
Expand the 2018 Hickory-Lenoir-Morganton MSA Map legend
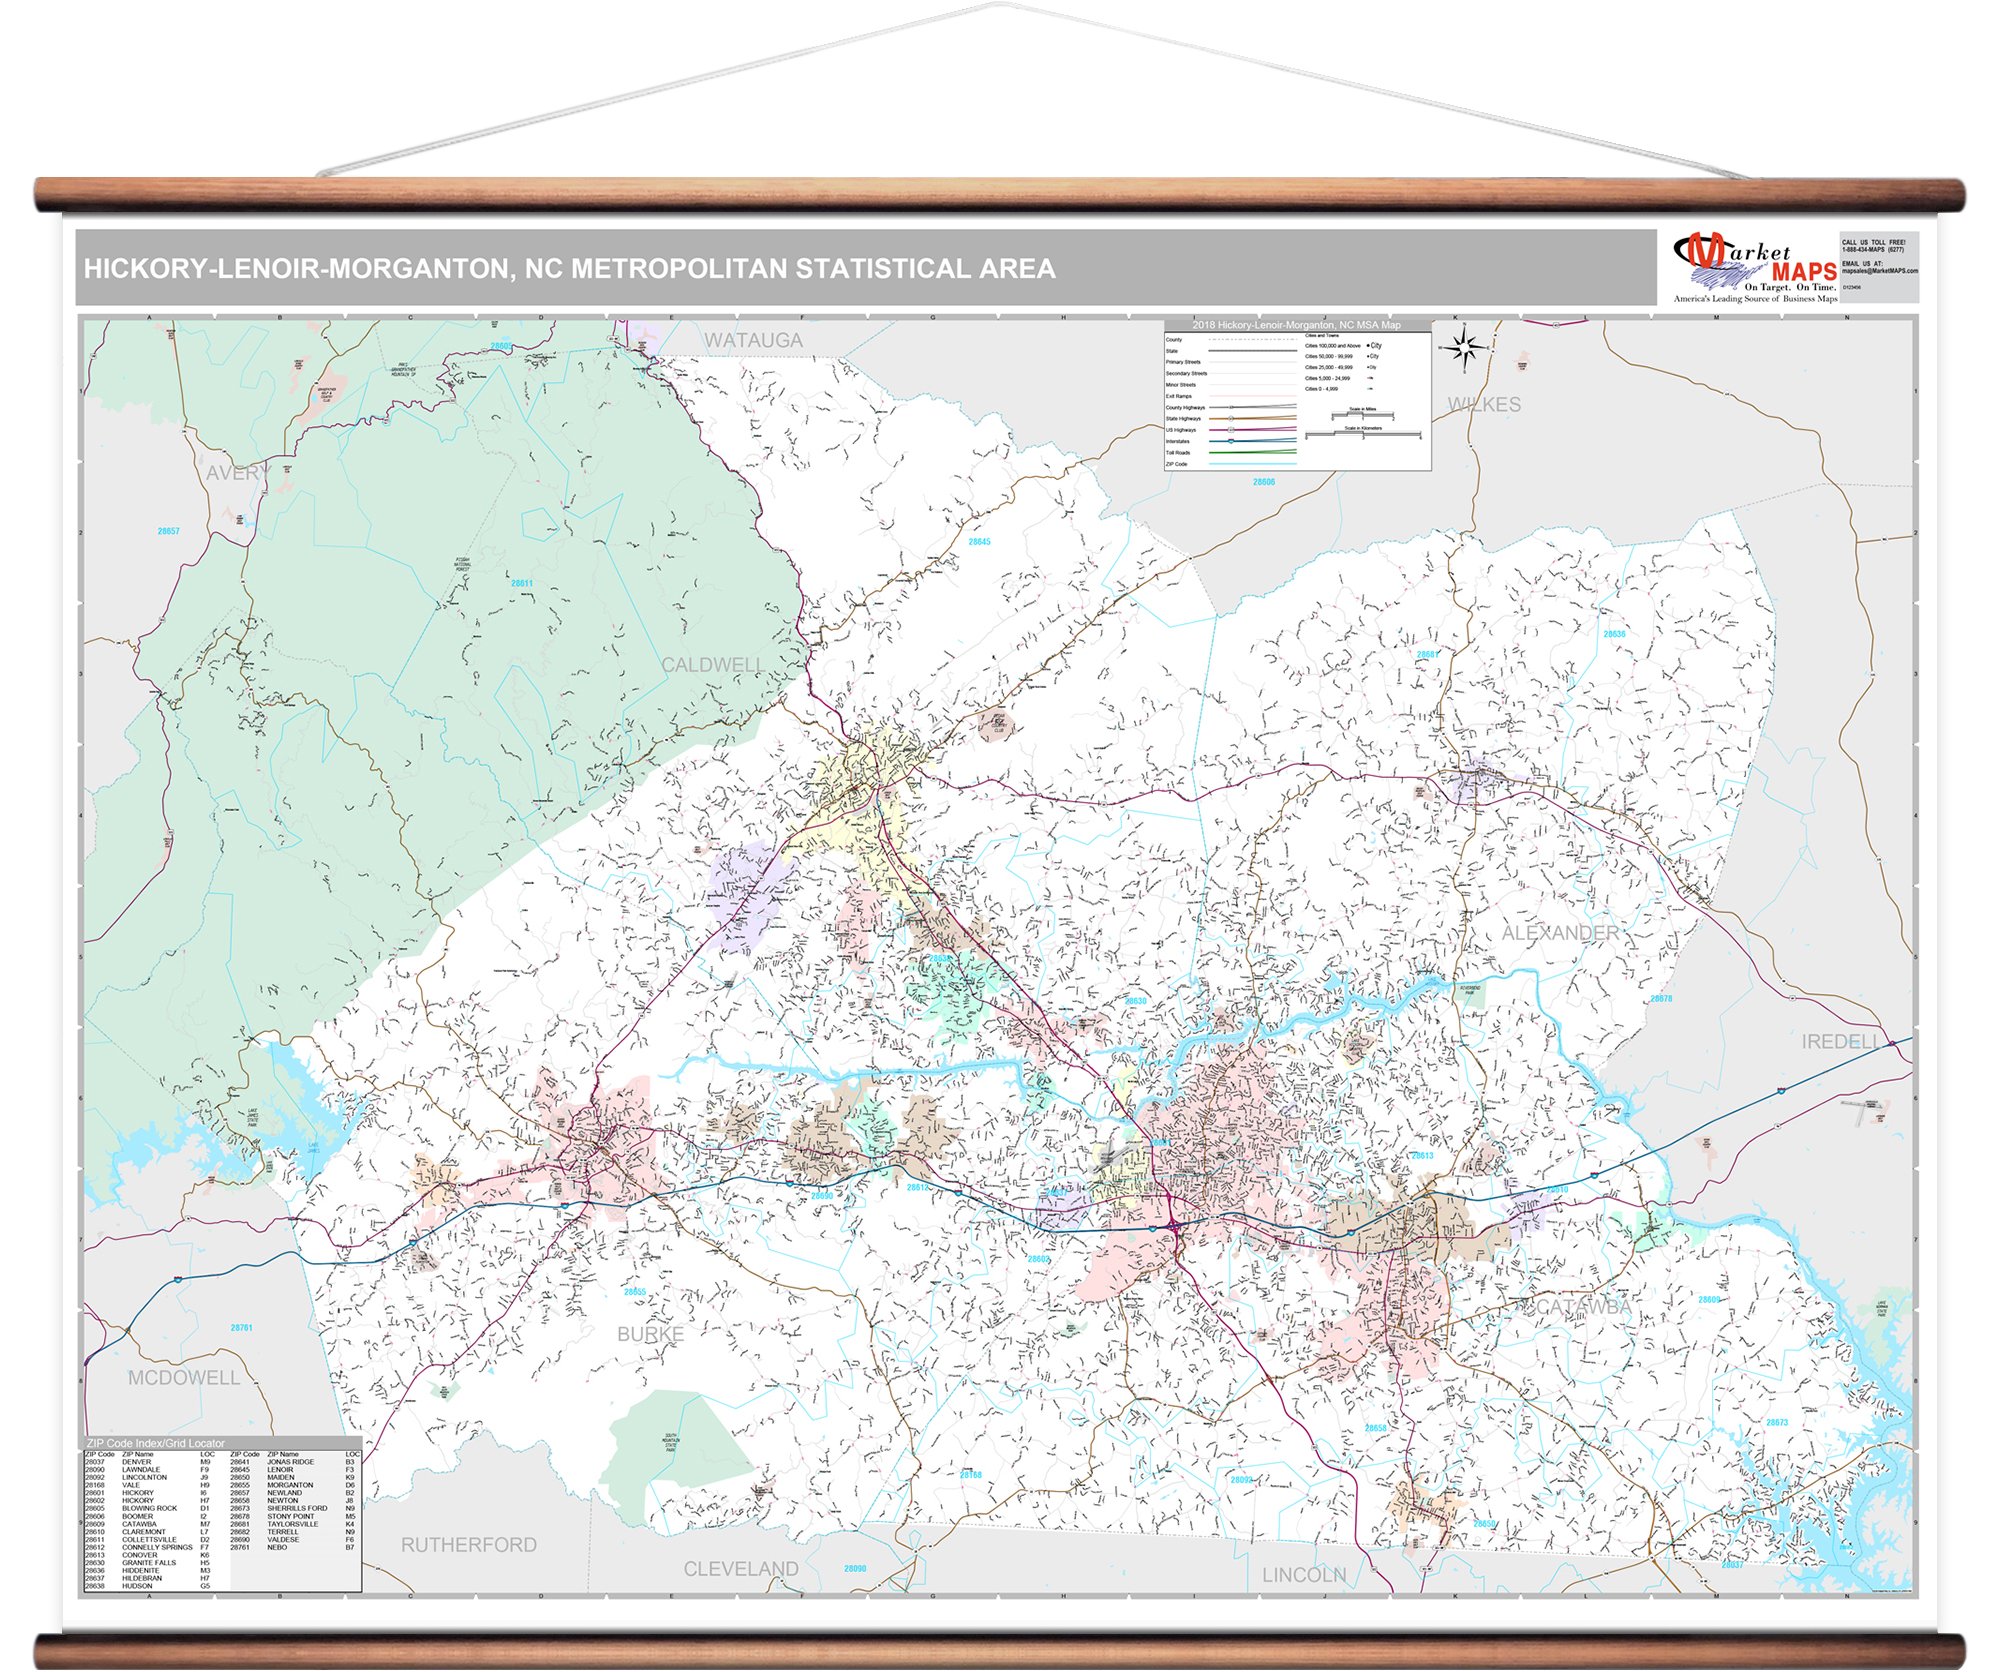pos(1296,325)
